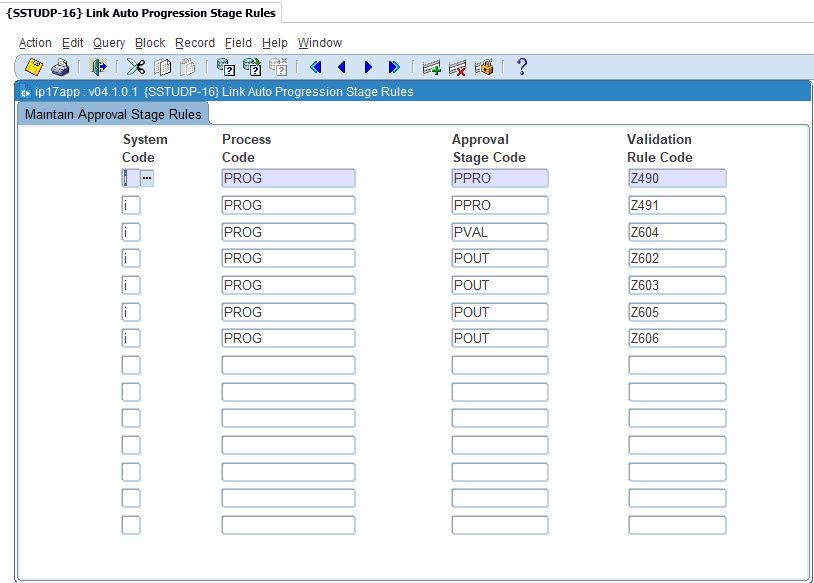
Task: Open Help with question mark icon
Action: click(x=521, y=67)
